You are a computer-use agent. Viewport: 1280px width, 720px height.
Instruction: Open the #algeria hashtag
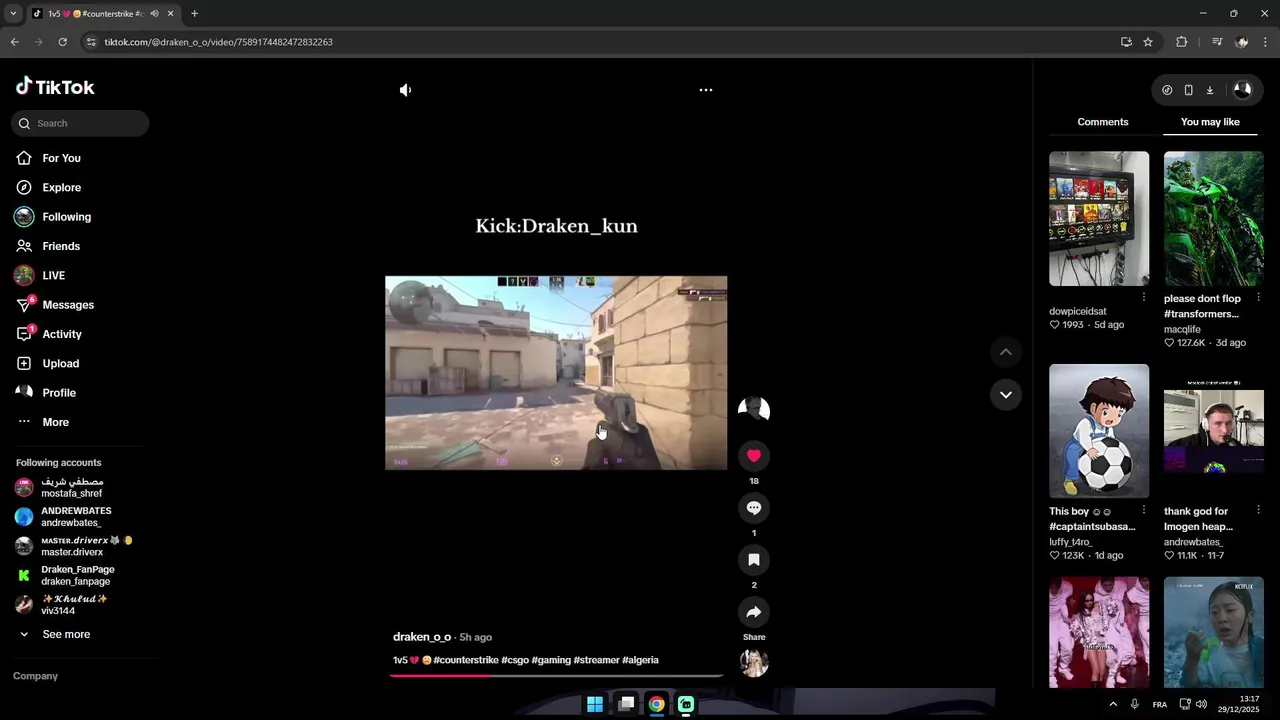click(640, 660)
